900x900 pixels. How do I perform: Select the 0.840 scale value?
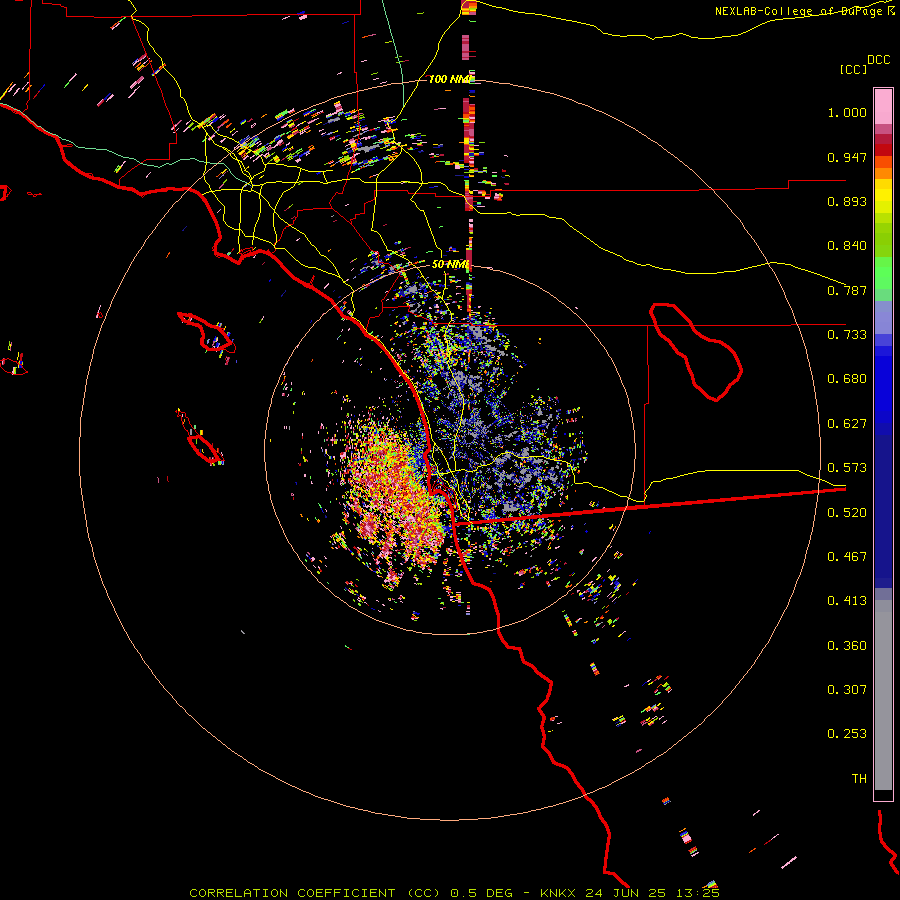tap(847, 246)
